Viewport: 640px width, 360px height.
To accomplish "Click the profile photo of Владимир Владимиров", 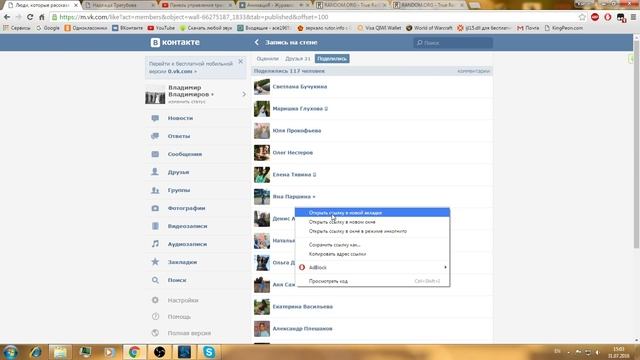I will [155, 94].
